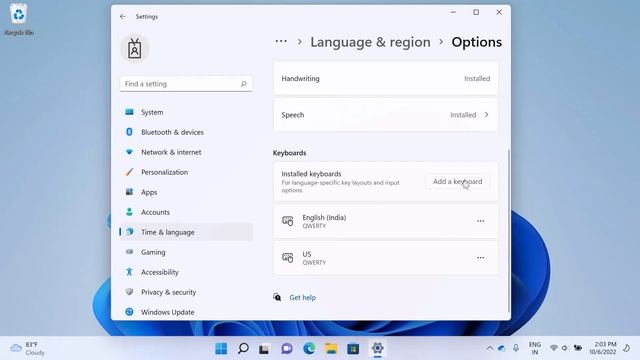Open the weather widget showing 83°F Cloudy
The height and width of the screenshot is (360, 640).
click(x=28, y=349)
